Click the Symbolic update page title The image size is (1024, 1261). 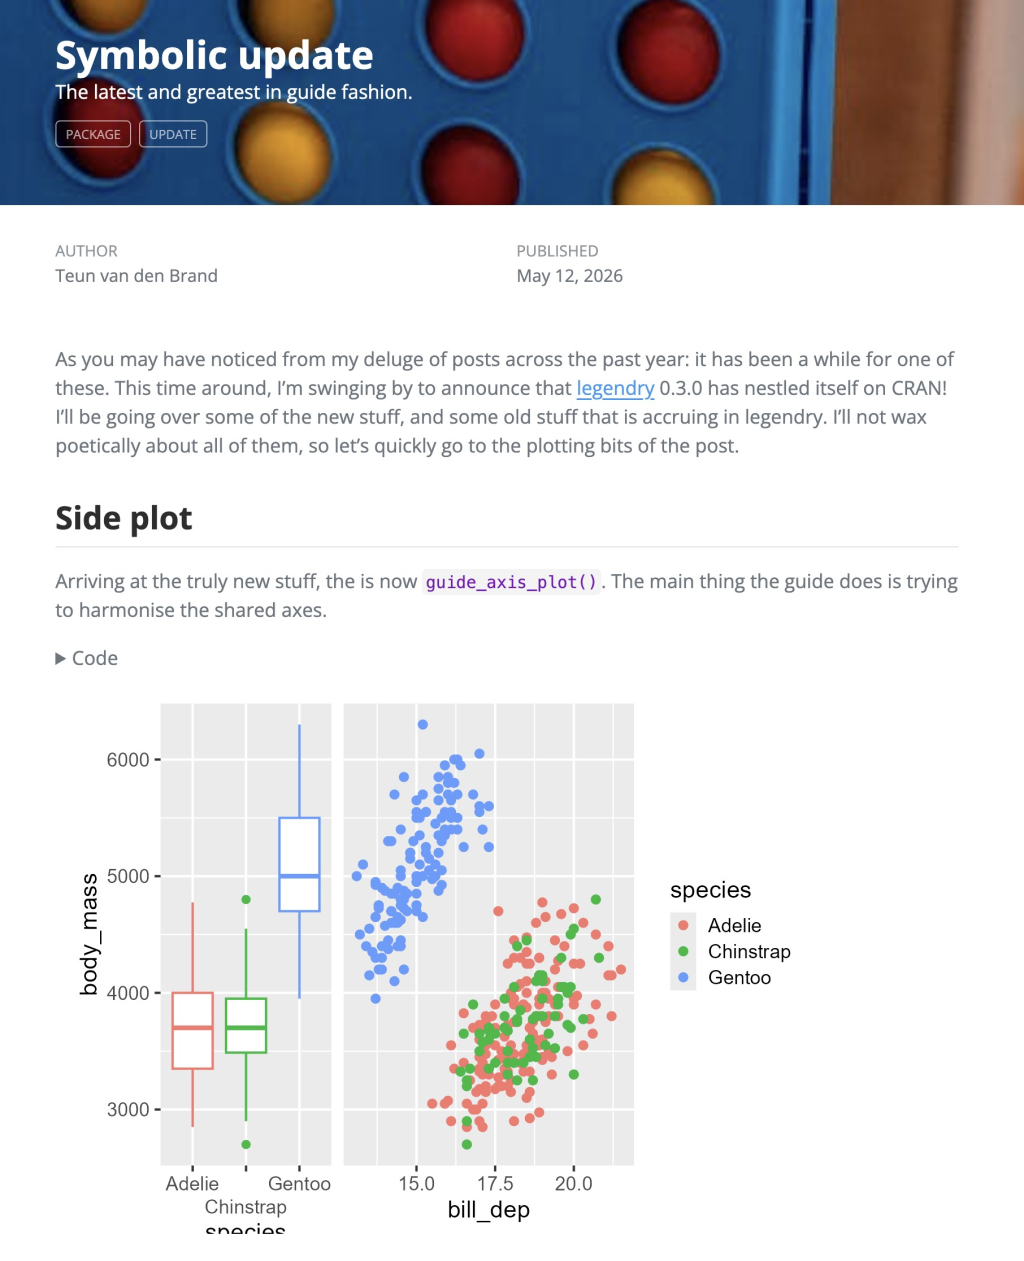[214, 55]
